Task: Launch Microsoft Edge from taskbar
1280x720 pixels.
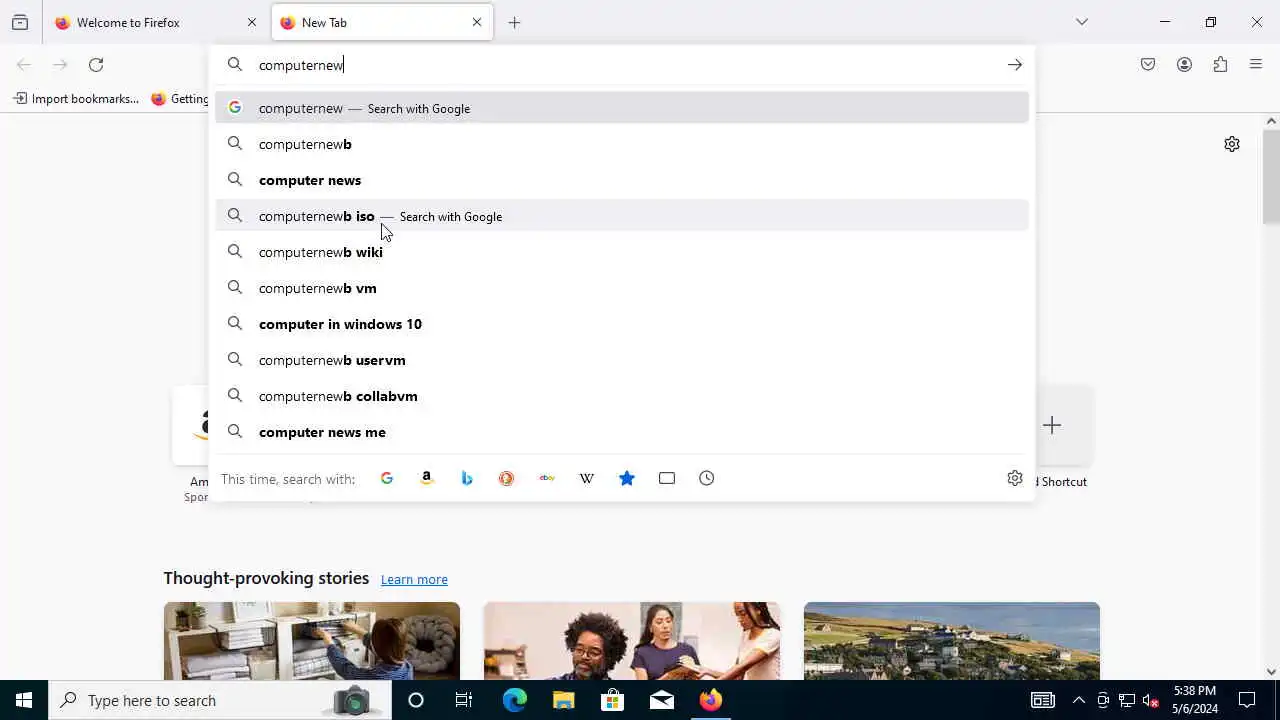Action: coord(514,700)
